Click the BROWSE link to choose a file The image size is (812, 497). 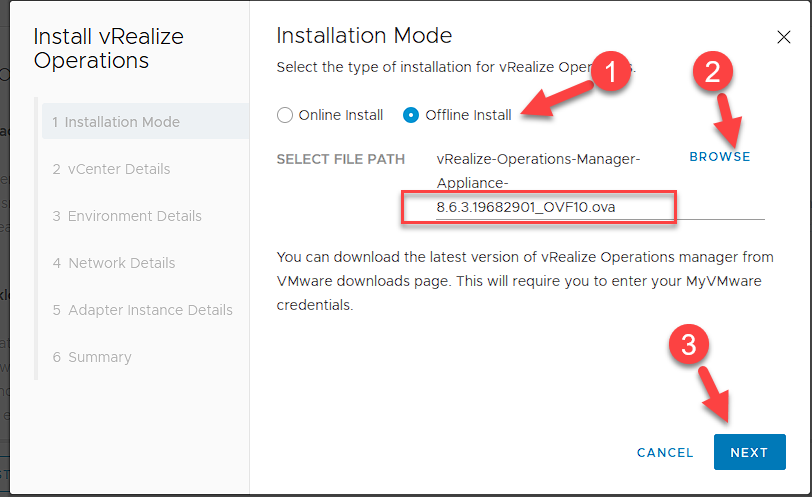coord(719,157)
